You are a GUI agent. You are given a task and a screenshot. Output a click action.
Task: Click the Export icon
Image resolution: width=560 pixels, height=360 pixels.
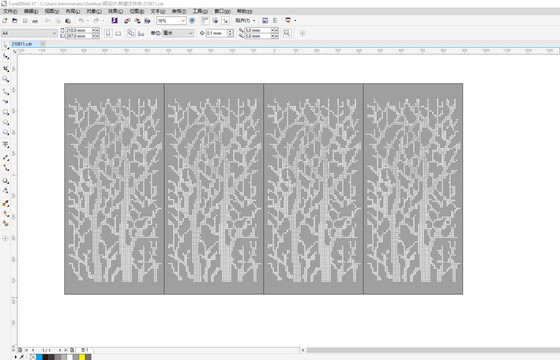137,21
